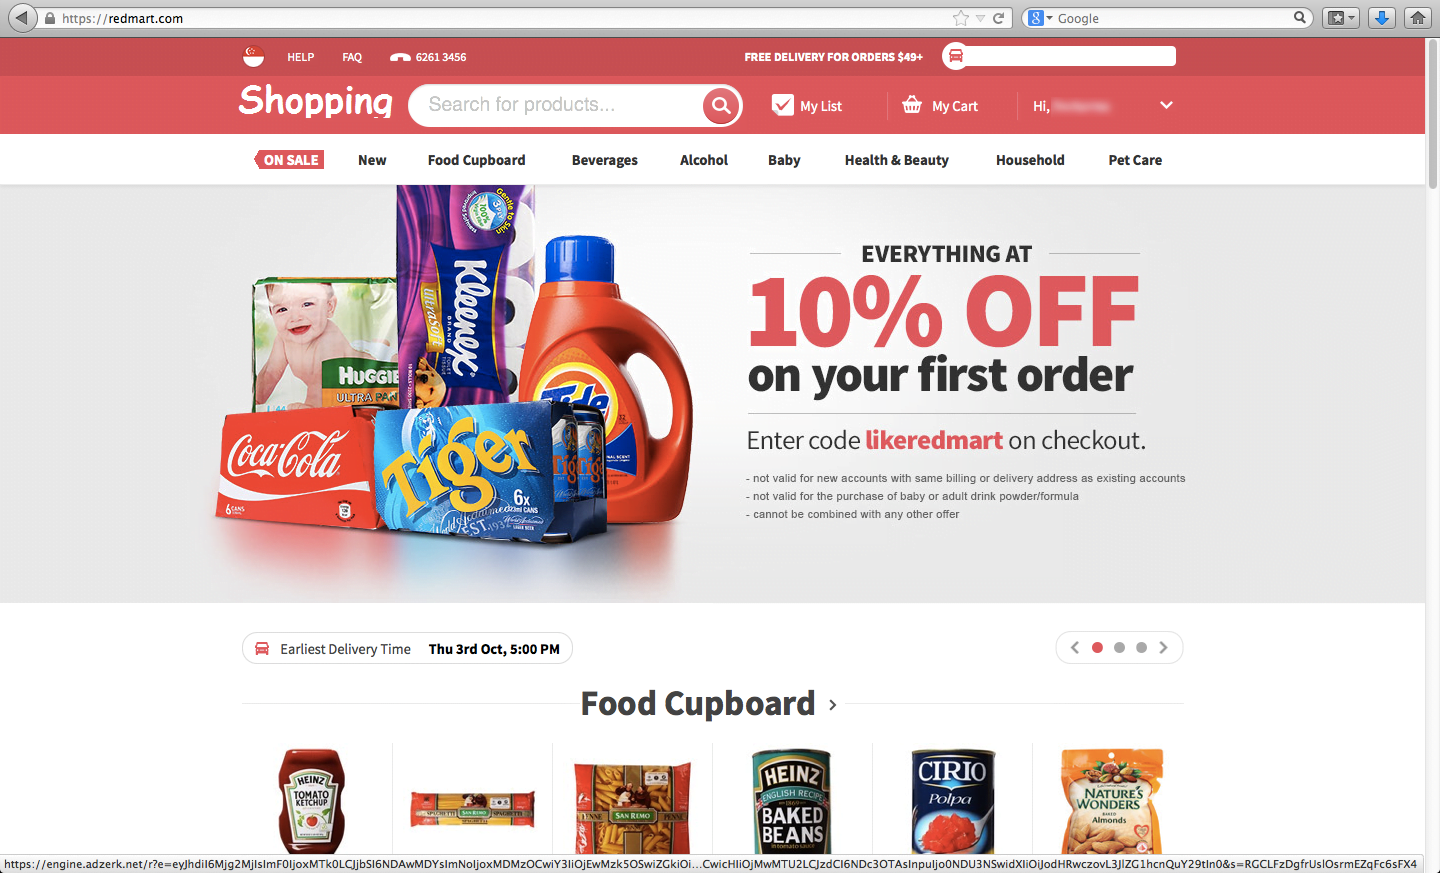Image resolution: width=1440 pixels, height=873 pixels.
Task: Select the second carousel dot
Action: coord(1119,648)
